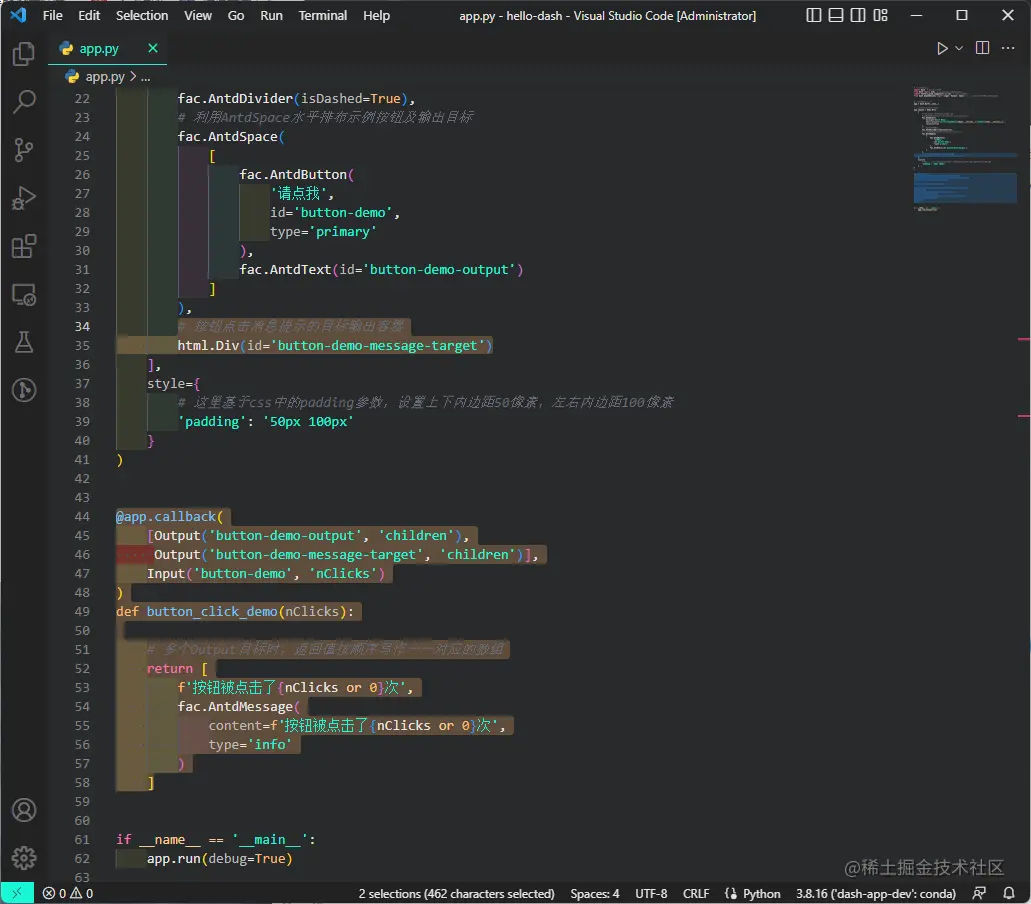
Task: Click 'fac.AntdMessage(' on line 54
Action: click(239, 707)
